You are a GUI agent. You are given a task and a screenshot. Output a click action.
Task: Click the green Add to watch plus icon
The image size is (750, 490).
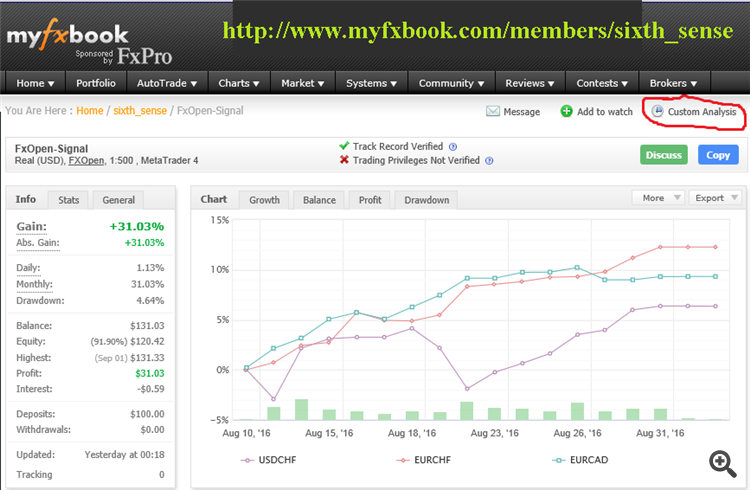pos(566,111)
